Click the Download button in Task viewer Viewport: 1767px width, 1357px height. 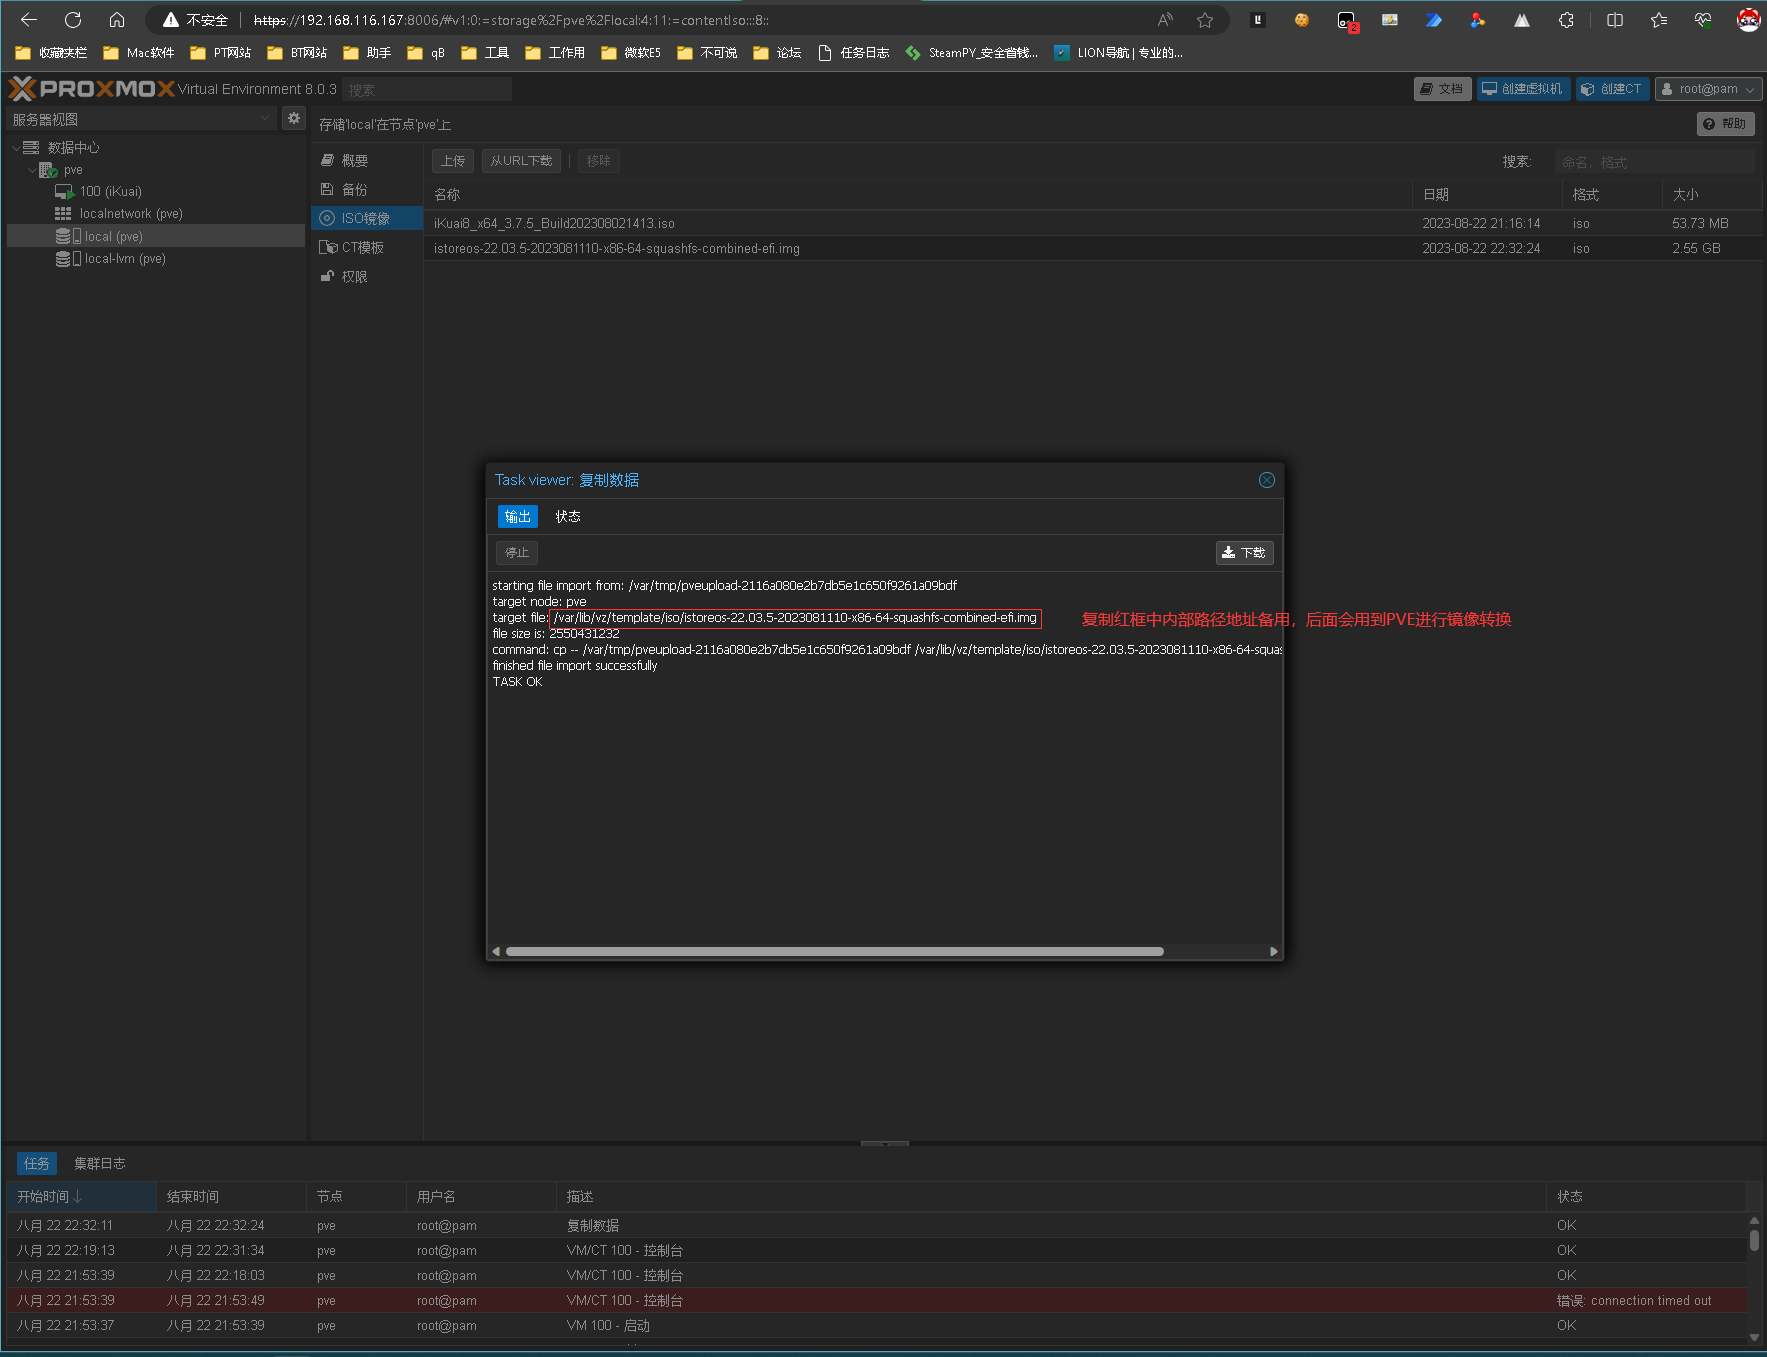click(x=1244, y=553)
